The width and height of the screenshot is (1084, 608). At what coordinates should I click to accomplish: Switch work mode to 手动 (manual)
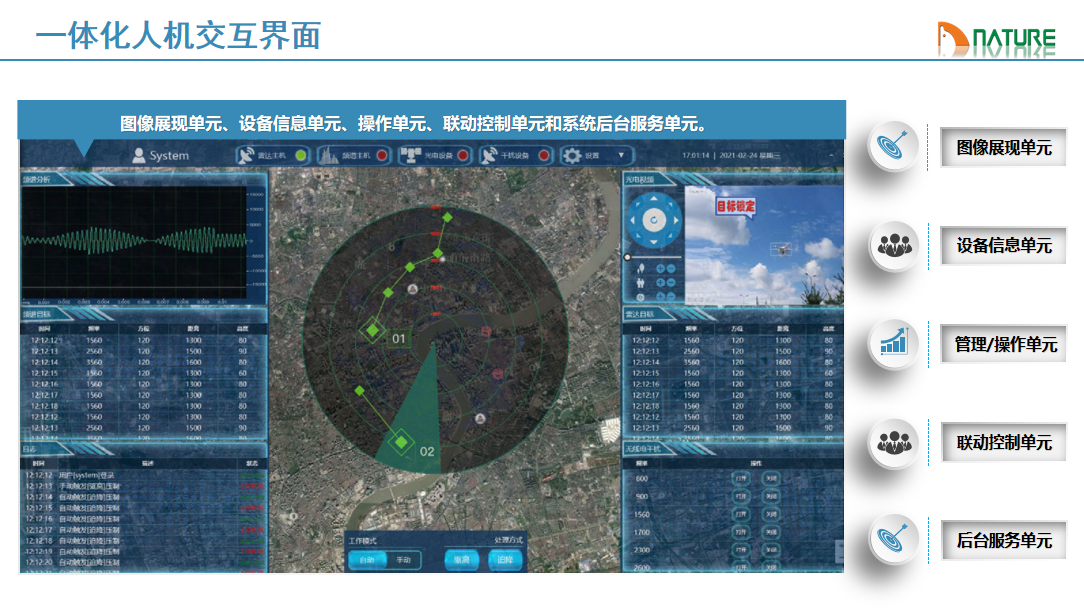[x=404, y=560]
